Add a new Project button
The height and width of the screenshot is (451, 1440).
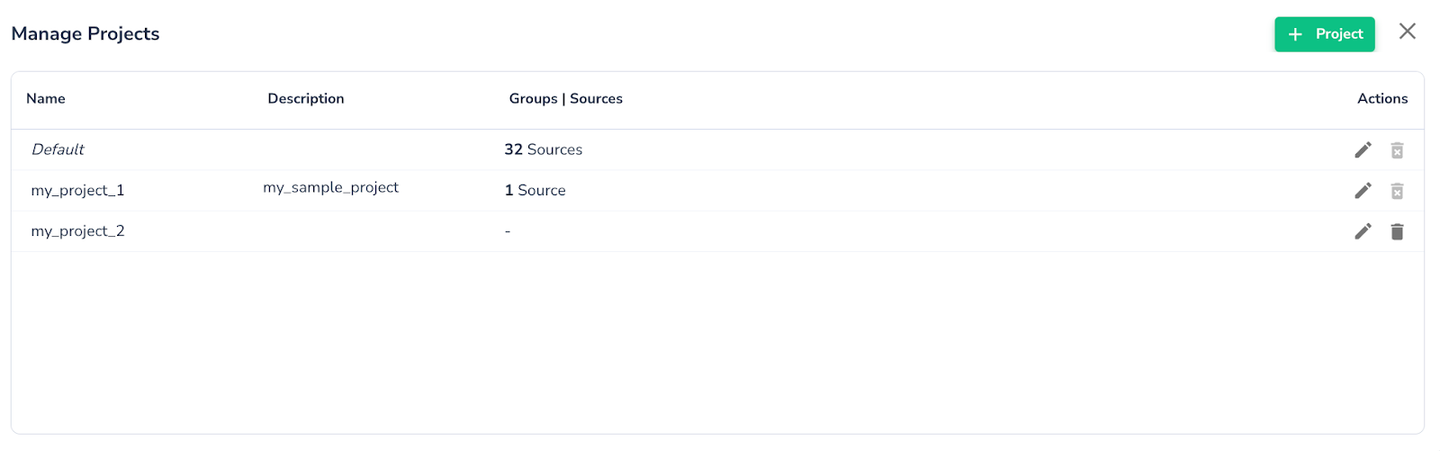tap(1324, 34)
